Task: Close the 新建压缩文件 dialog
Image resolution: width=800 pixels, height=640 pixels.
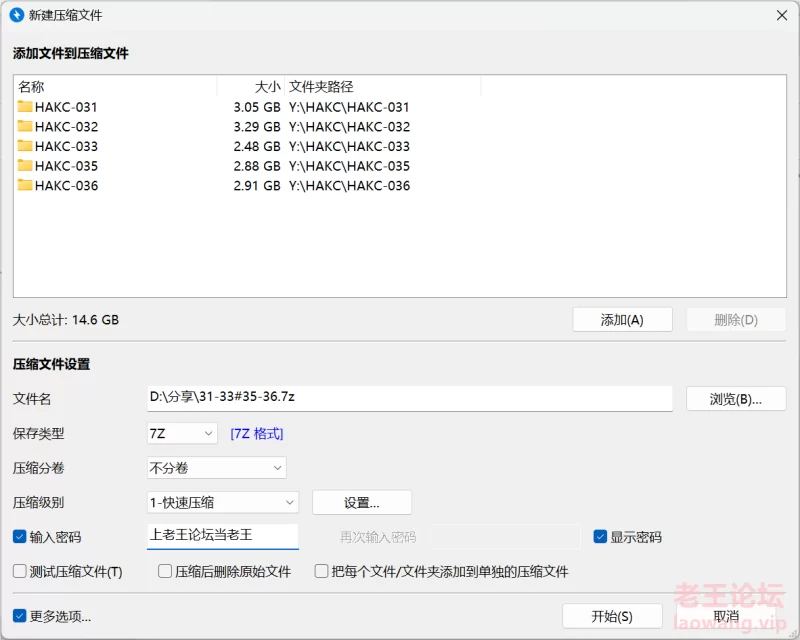Action: pos(782,15)
